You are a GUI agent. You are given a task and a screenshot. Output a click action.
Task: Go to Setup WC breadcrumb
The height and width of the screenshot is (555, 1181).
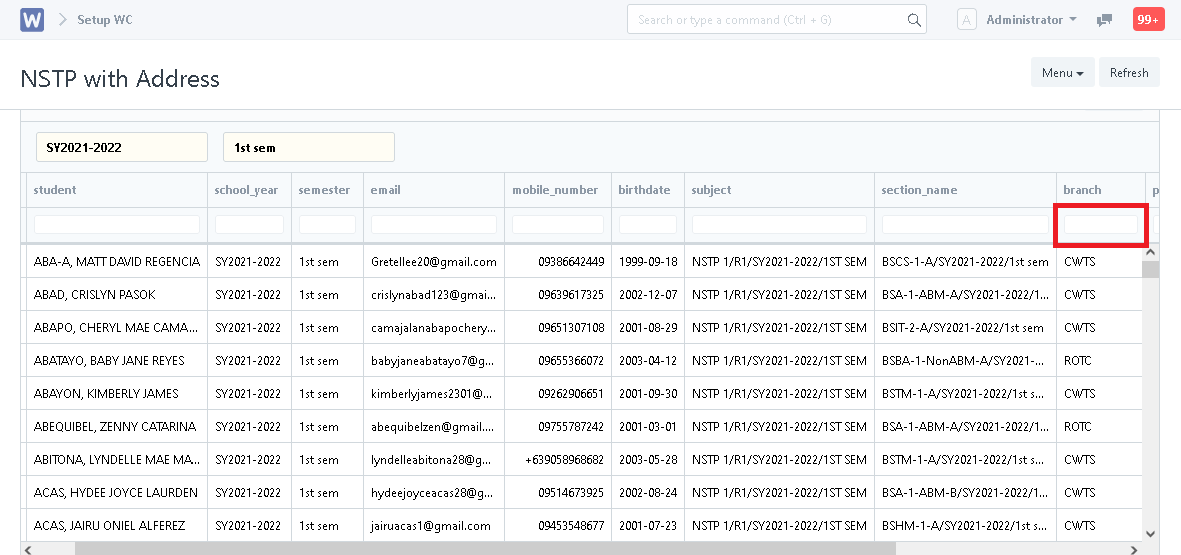(105, 20)
